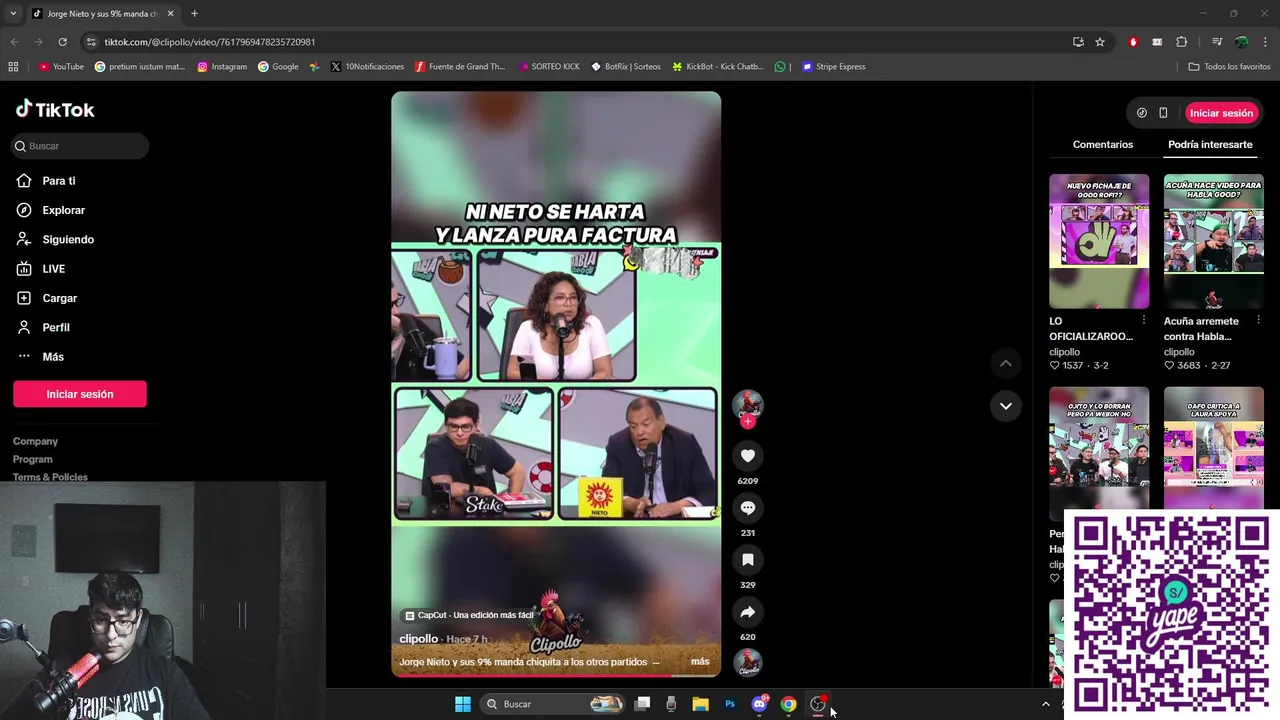Viewport: 1280px width, 720px height.
Task: Switch to the Comentarios tab
Action: click(1103, 145)
